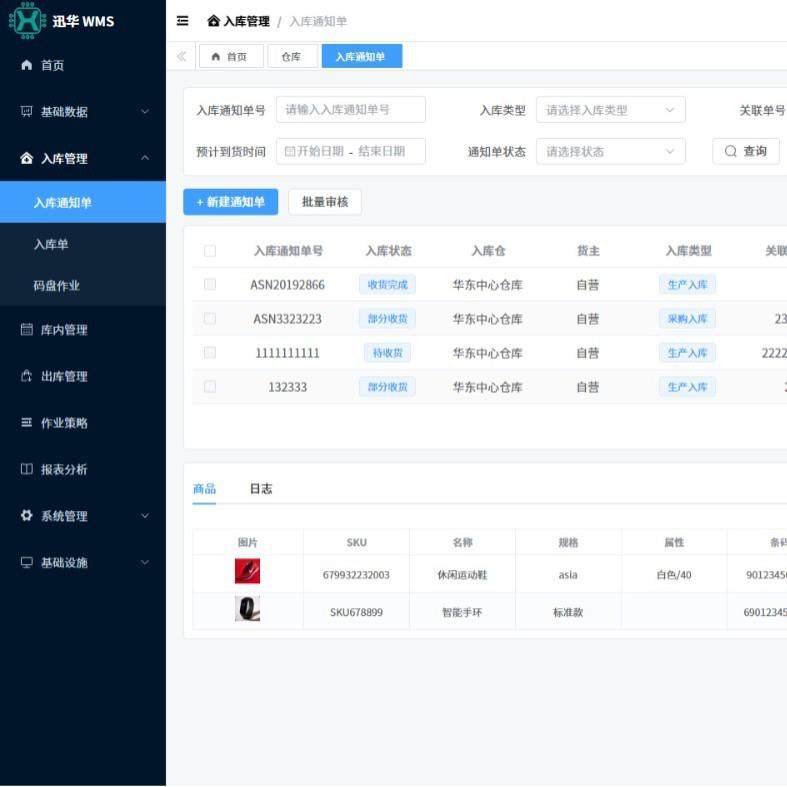Check the row 132333

(210, 386)
